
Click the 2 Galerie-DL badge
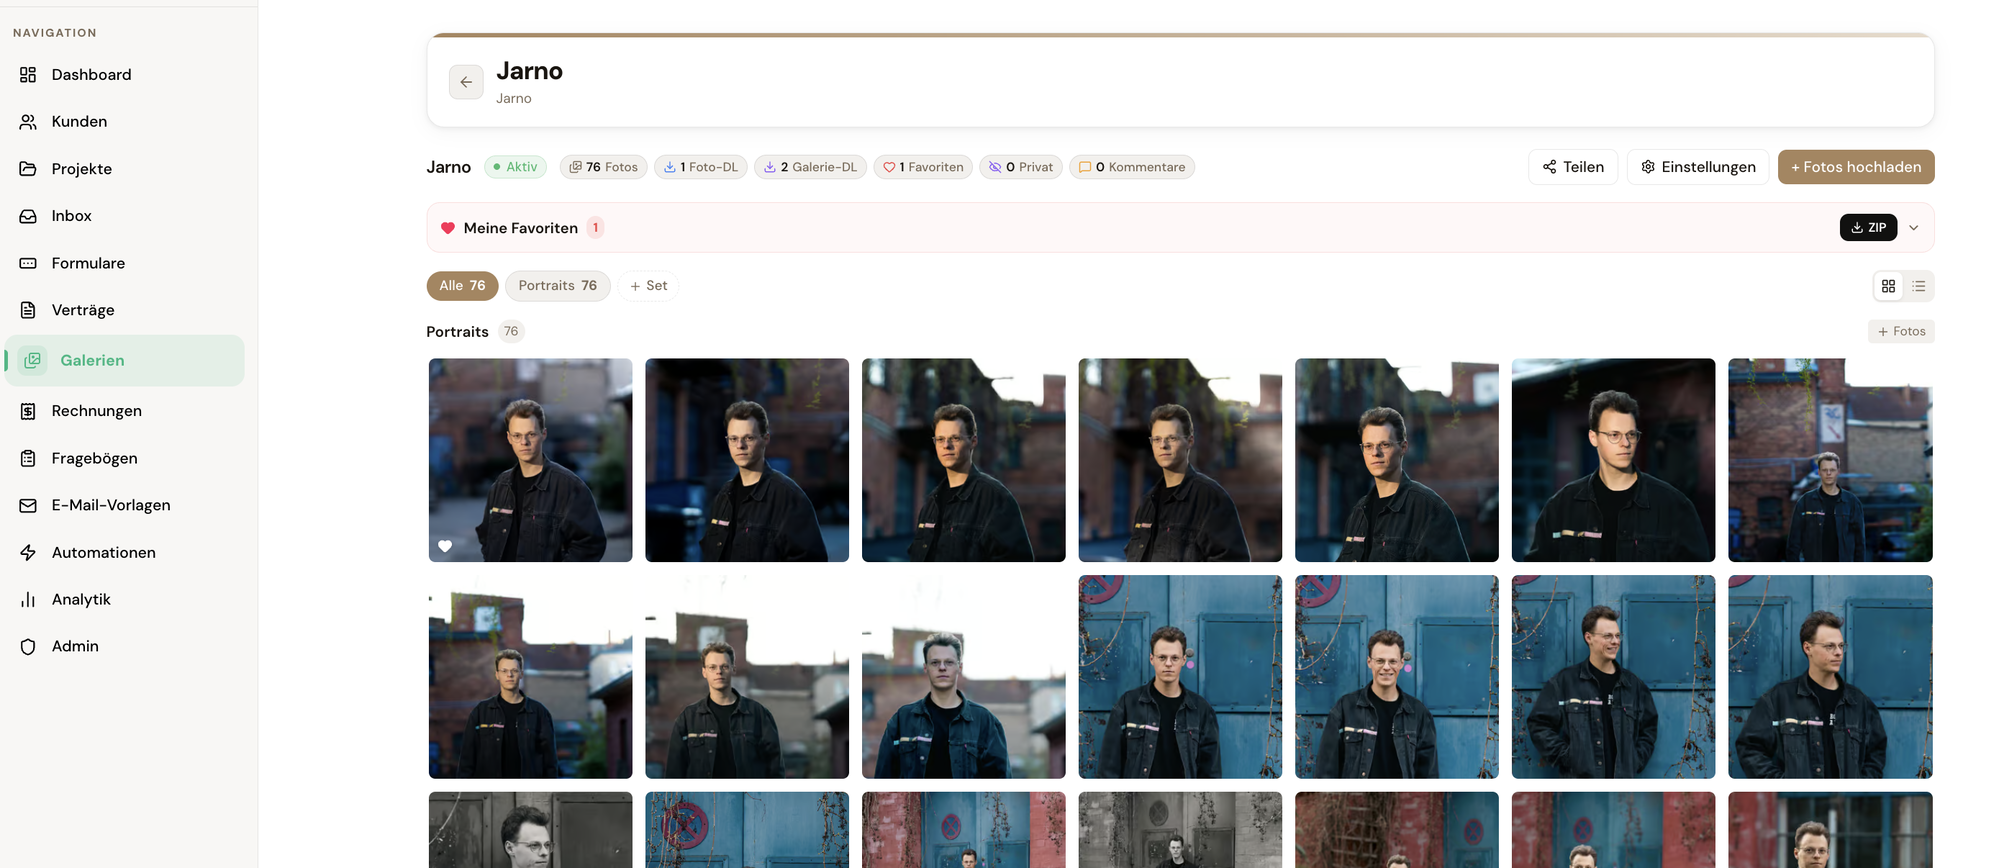[810, 167]
